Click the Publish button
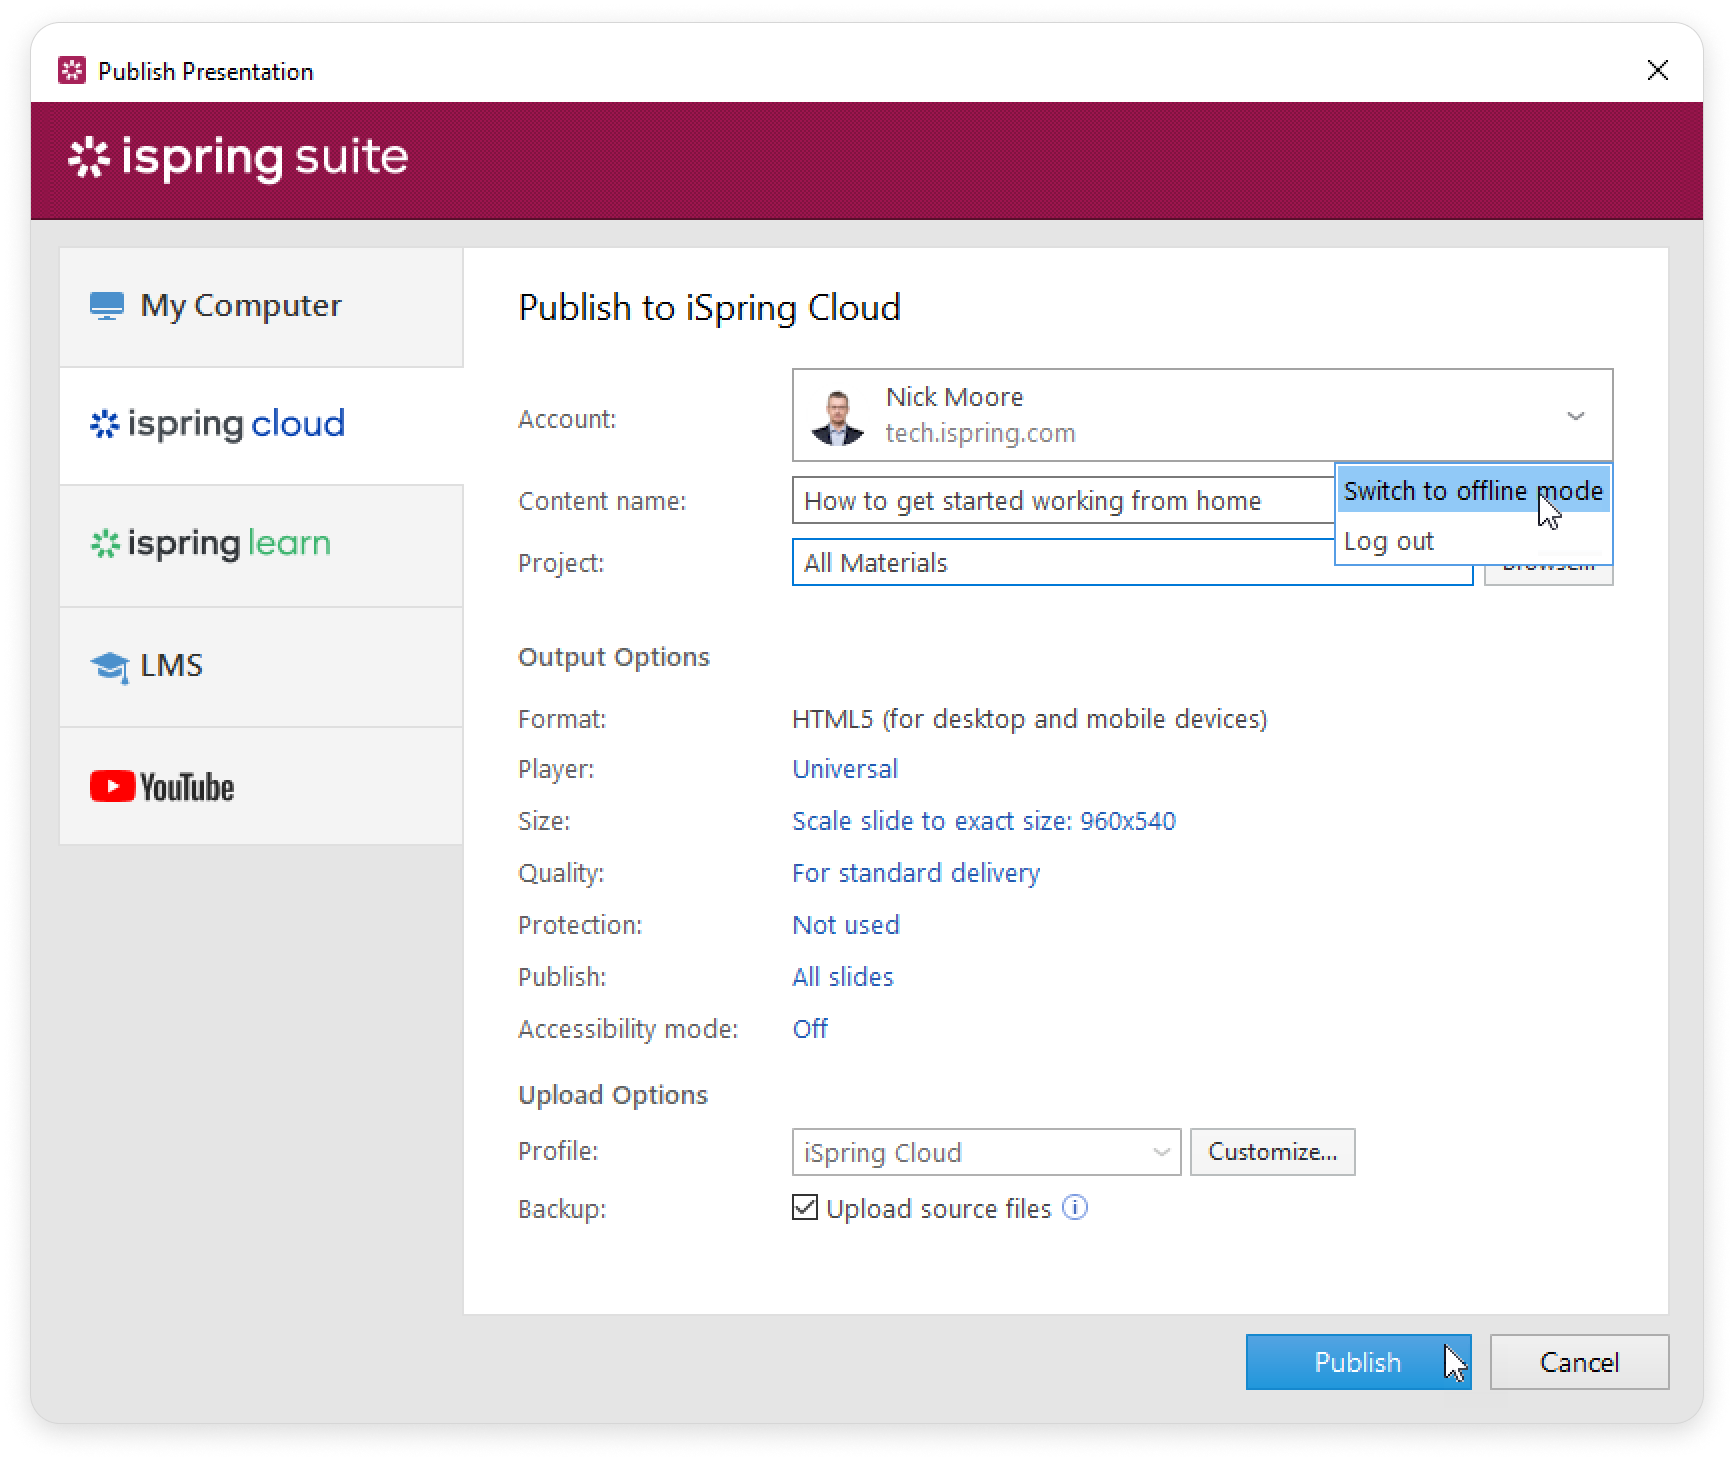 click(x=1358, y=1362)
